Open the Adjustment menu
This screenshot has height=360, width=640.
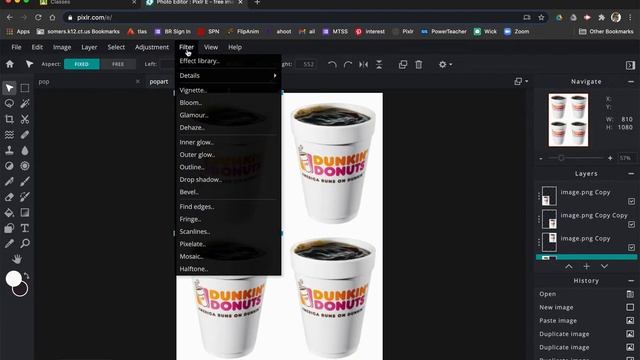click(151, 47)
